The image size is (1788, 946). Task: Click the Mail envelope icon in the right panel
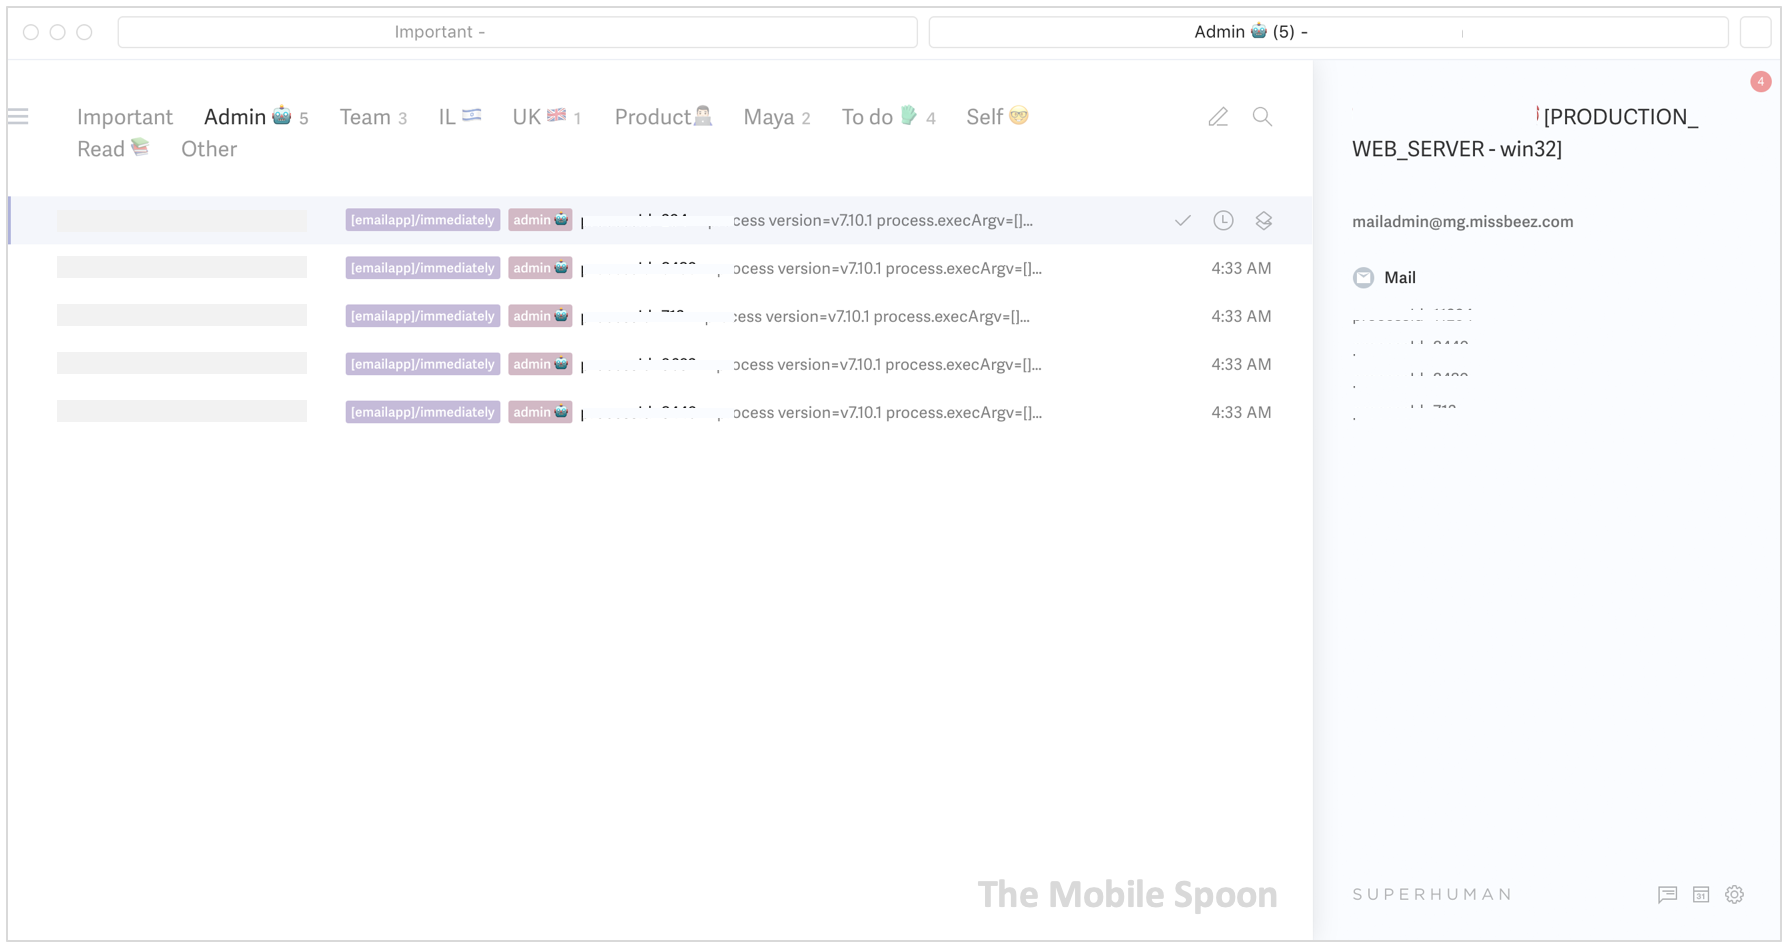(x=1363, y=278)
